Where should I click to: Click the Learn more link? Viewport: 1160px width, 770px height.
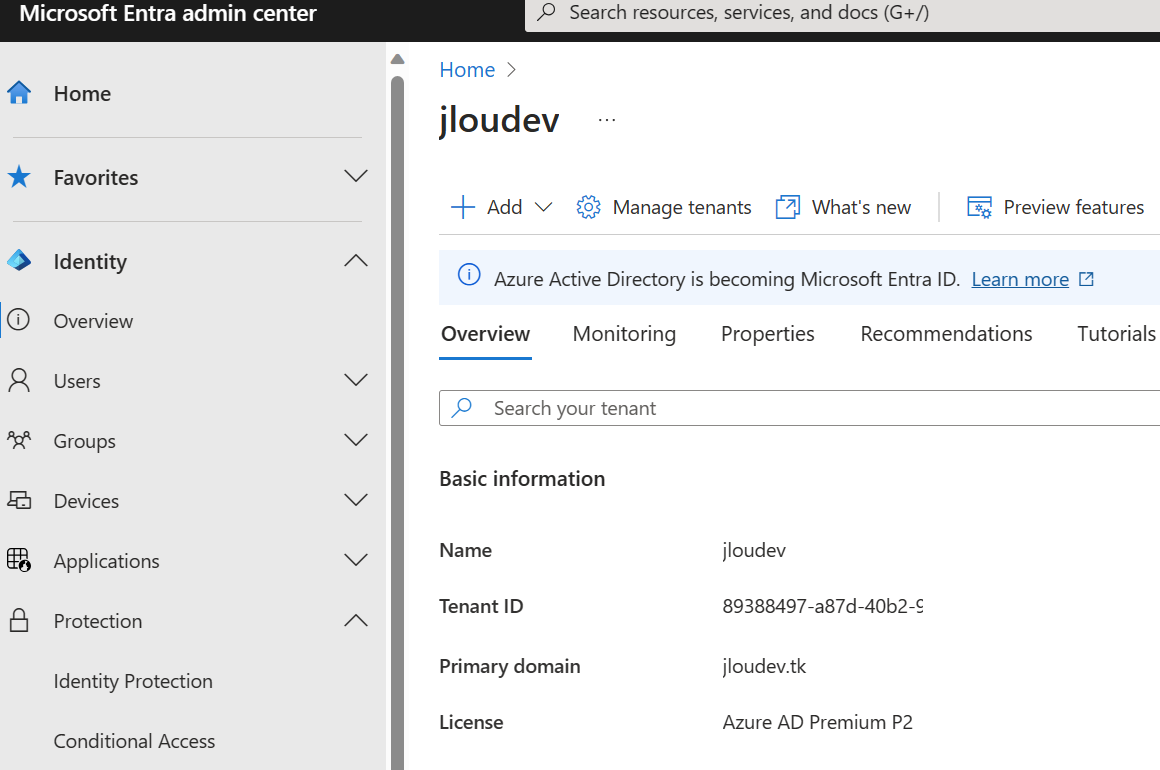coord(1020,279)
